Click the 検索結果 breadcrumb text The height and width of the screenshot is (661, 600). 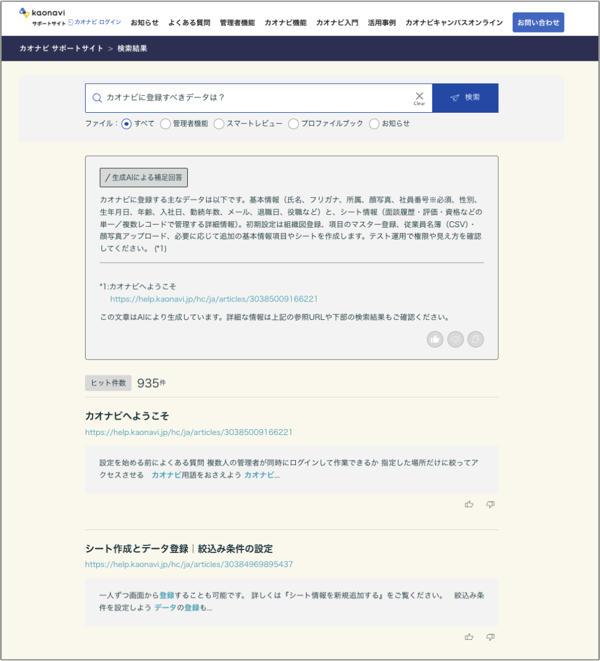(x=132, y=48)
